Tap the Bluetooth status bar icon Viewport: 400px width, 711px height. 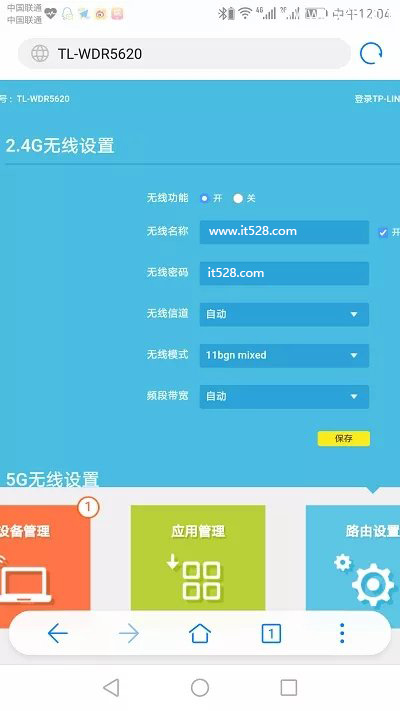[222, 14]
